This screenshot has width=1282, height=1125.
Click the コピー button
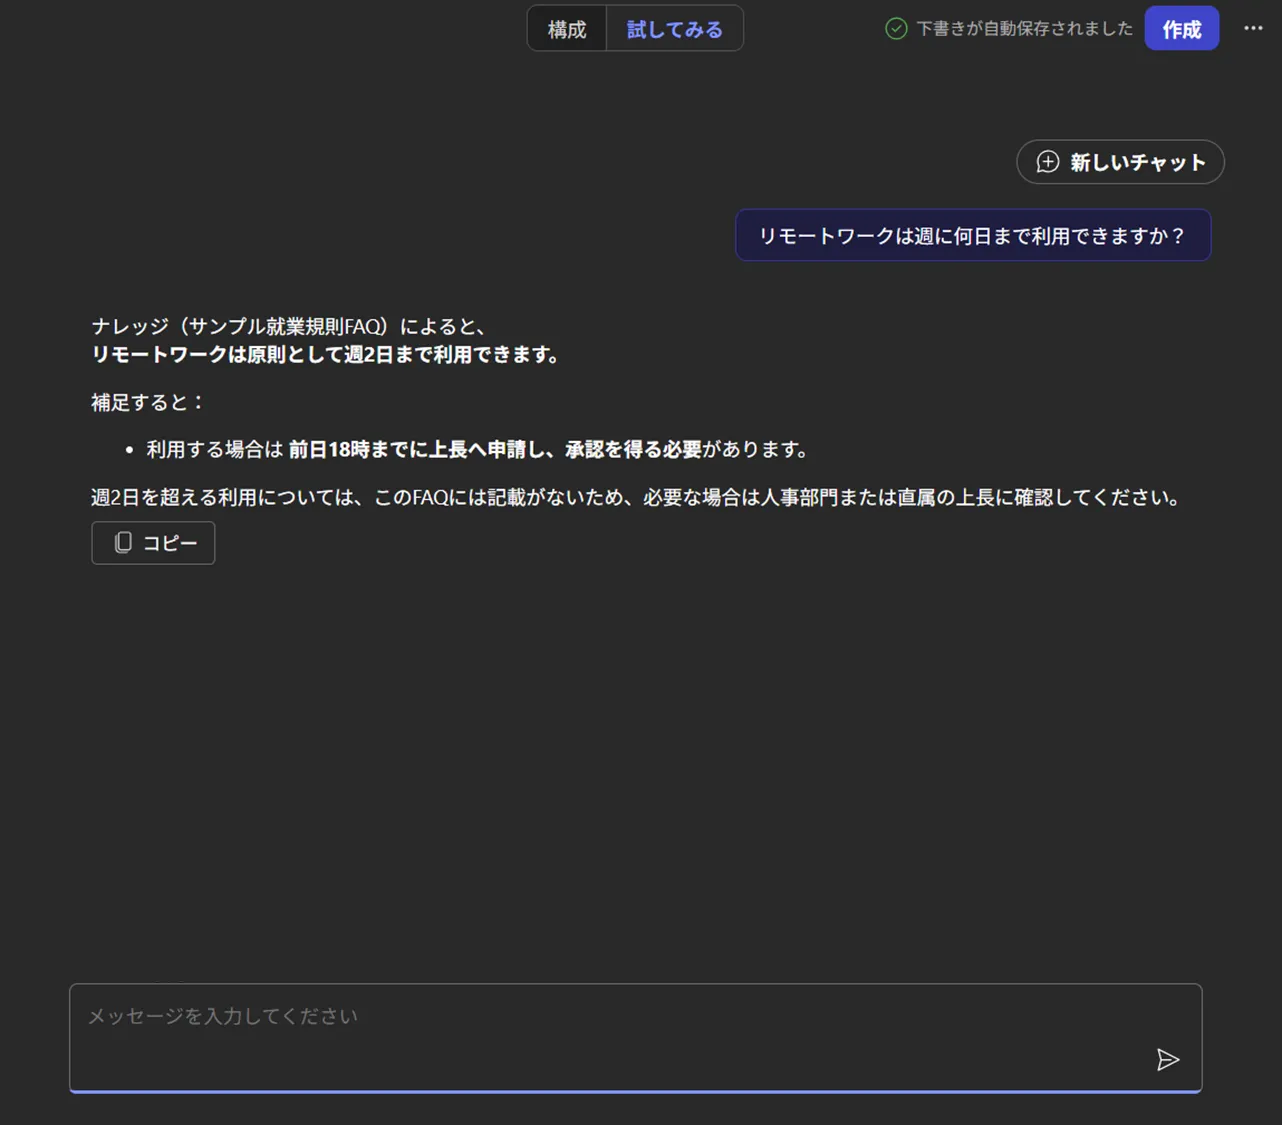(x=153, y=543)
